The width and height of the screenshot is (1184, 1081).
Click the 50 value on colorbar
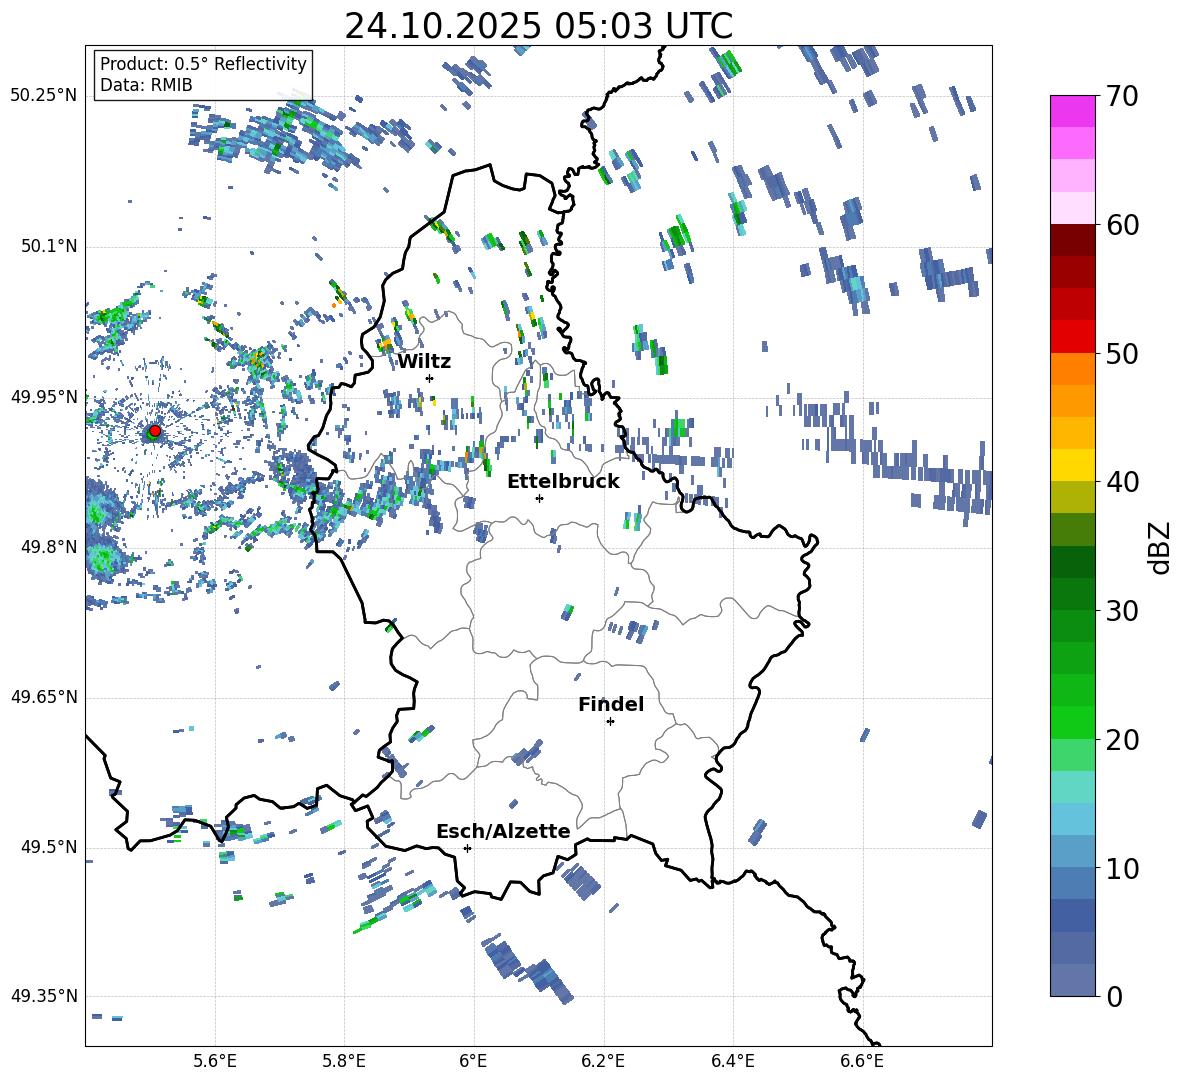tap(1122, 353)
